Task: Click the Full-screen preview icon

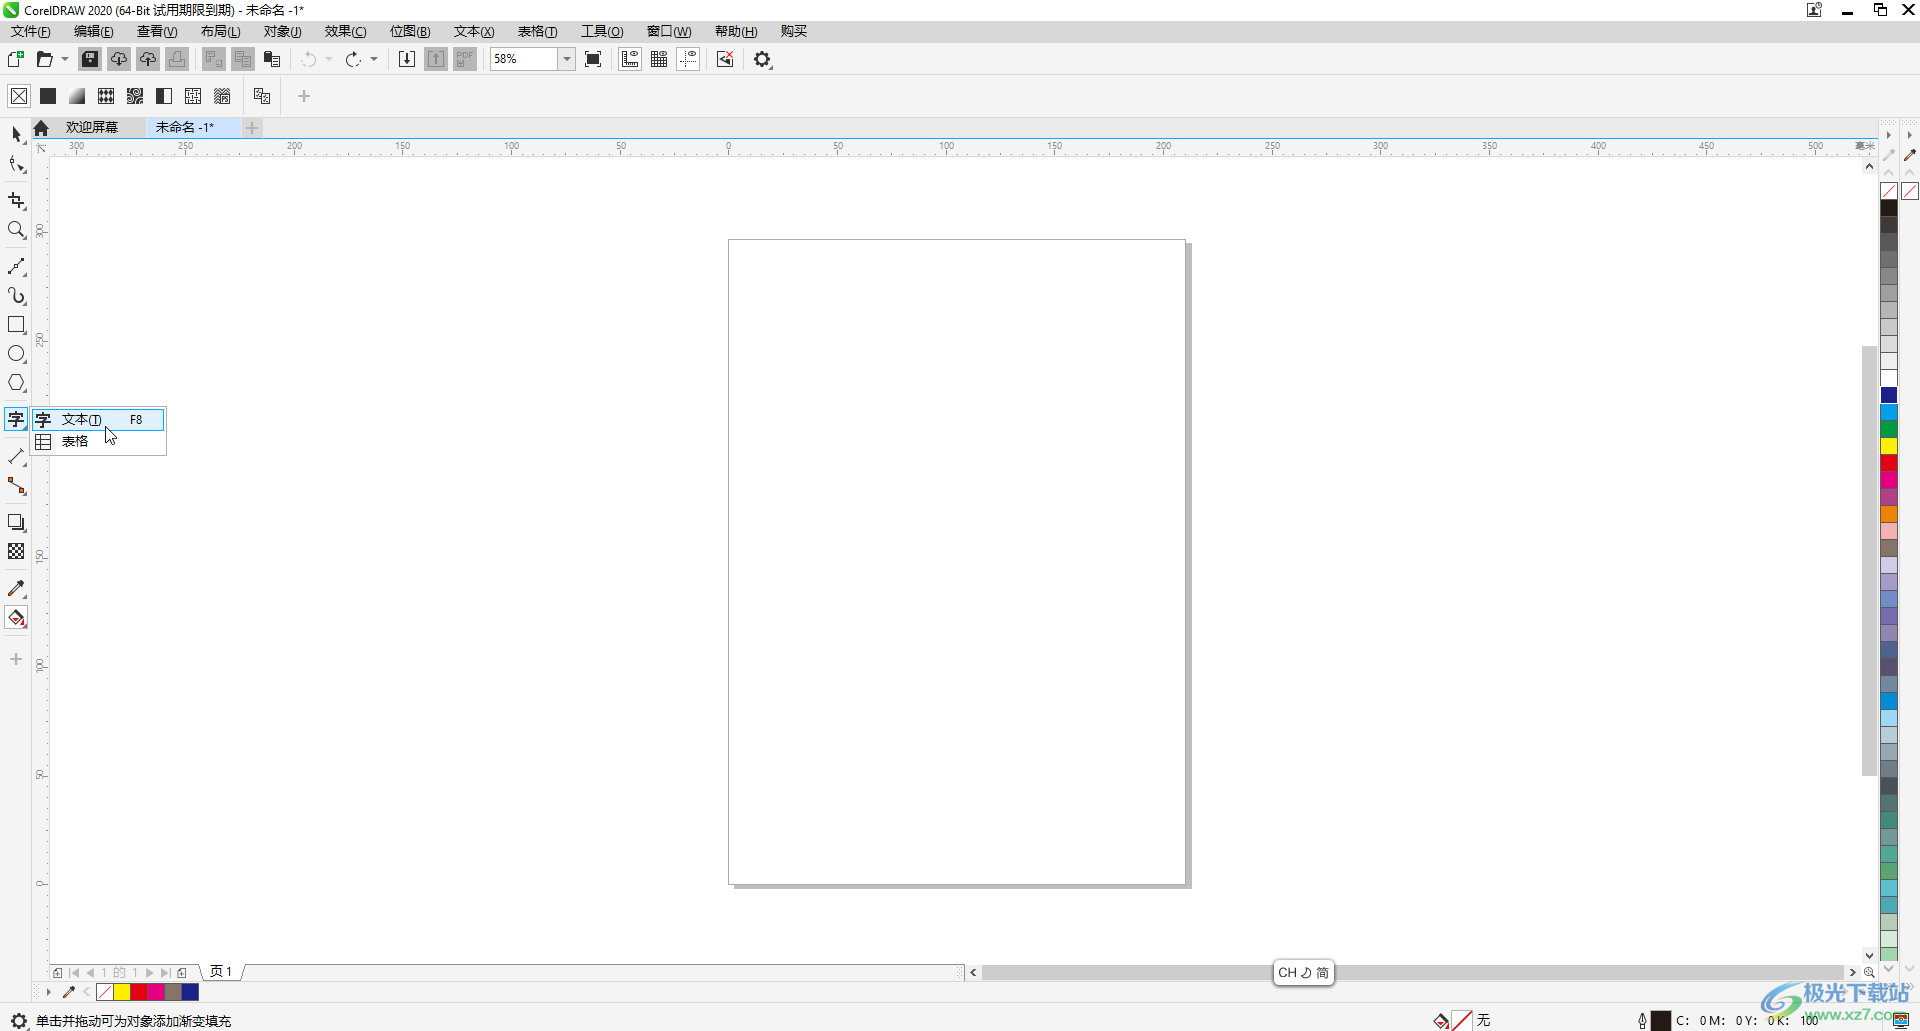Action: [x=593, y=59]
